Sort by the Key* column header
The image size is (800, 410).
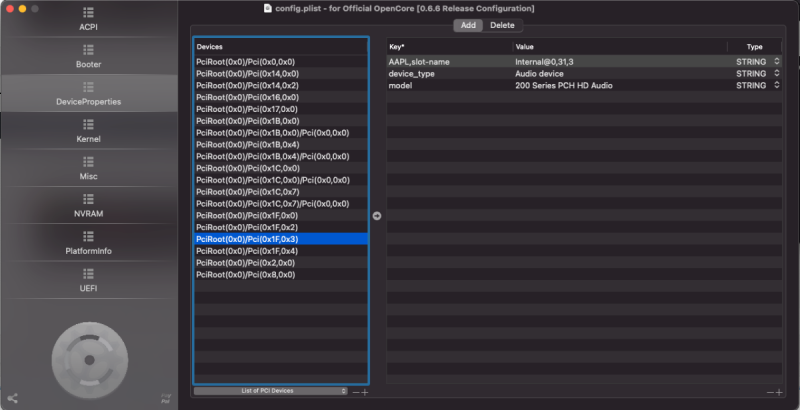click(449, 46)
